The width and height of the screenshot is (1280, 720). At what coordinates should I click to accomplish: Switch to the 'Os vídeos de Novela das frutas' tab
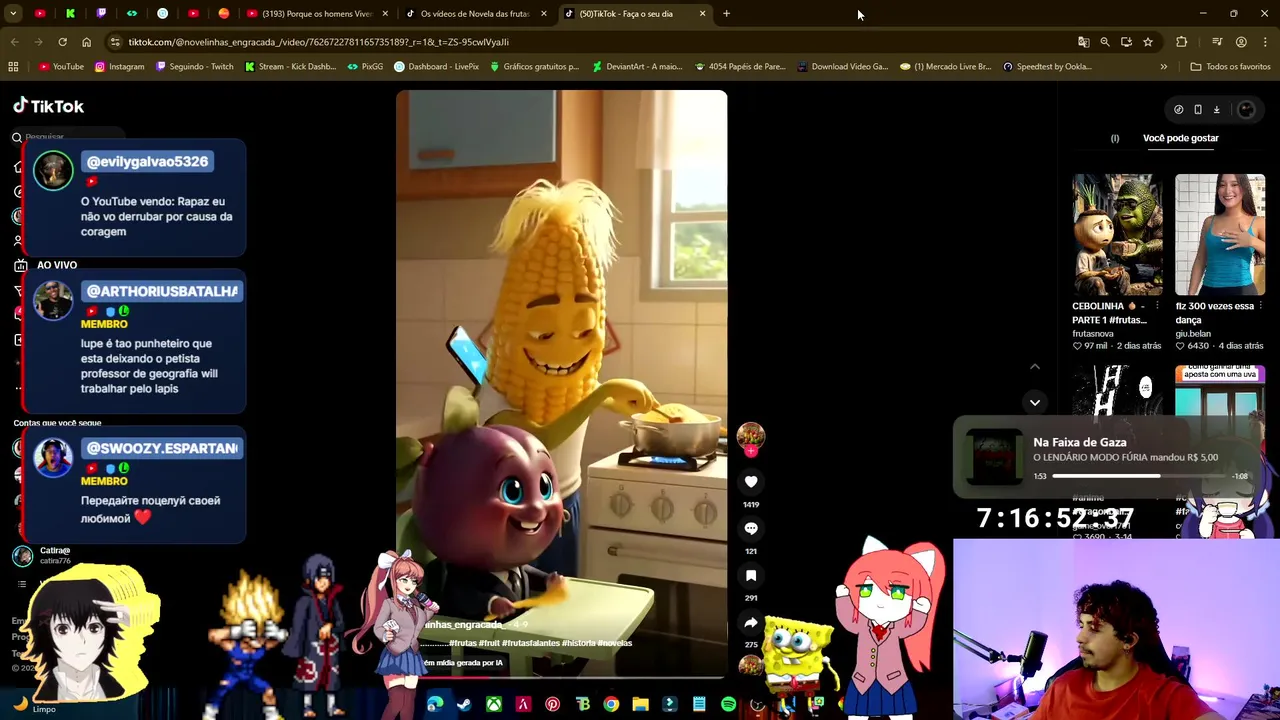pos(476,14)
